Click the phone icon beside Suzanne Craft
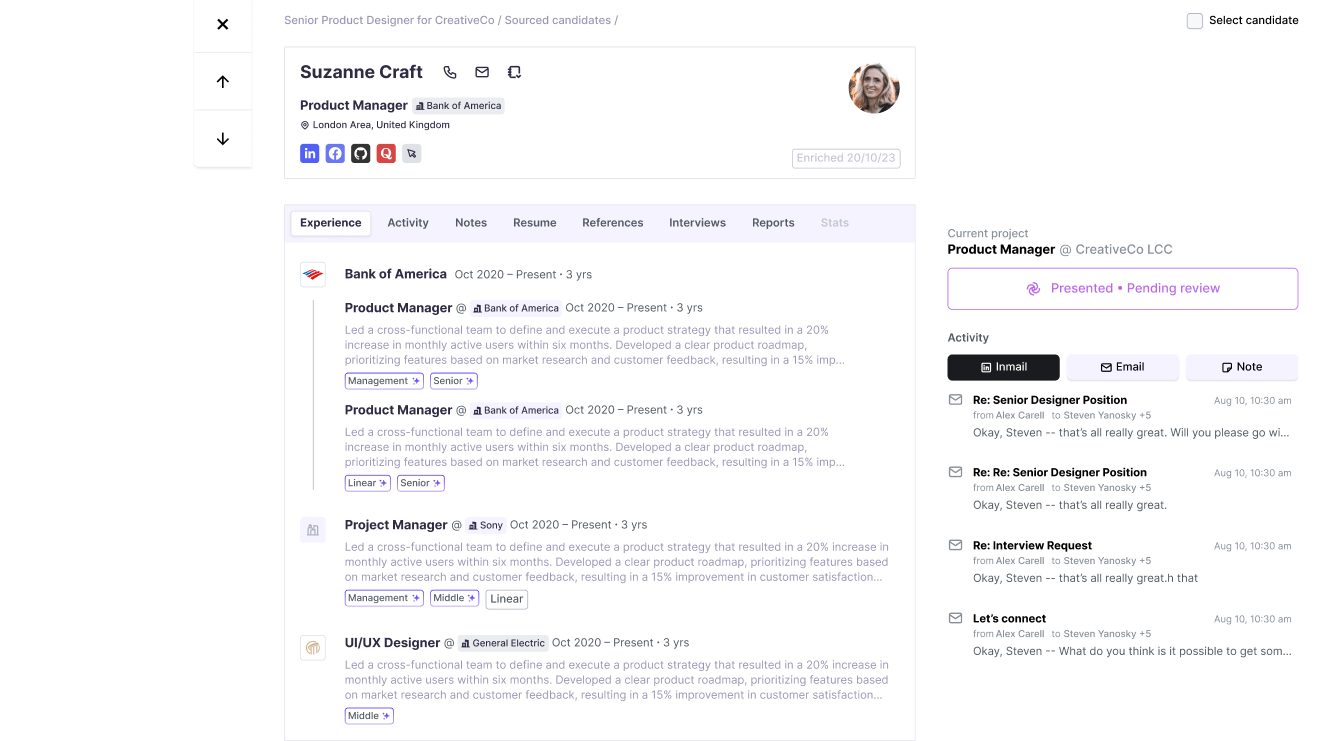This screenshot has height=741, width=1331. (450, 72)
